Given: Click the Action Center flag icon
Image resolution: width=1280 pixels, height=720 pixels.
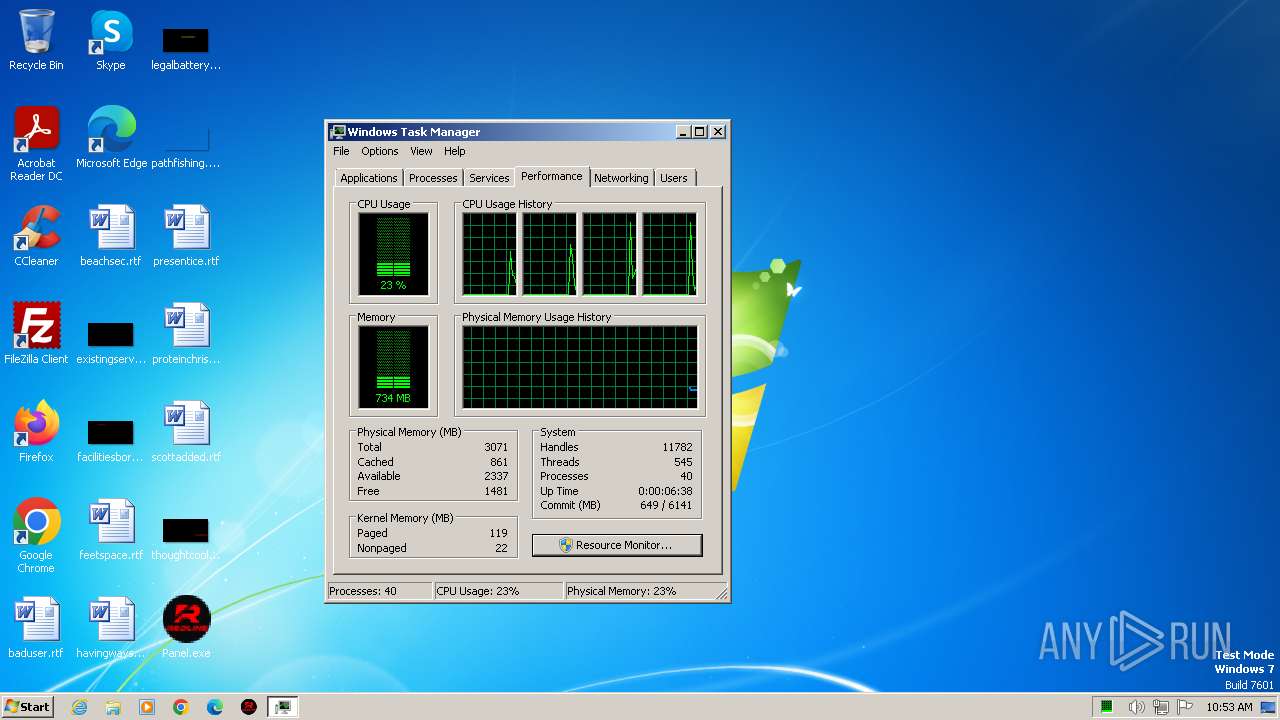Looking at the screenshot, I should (x=1186, y=707).
